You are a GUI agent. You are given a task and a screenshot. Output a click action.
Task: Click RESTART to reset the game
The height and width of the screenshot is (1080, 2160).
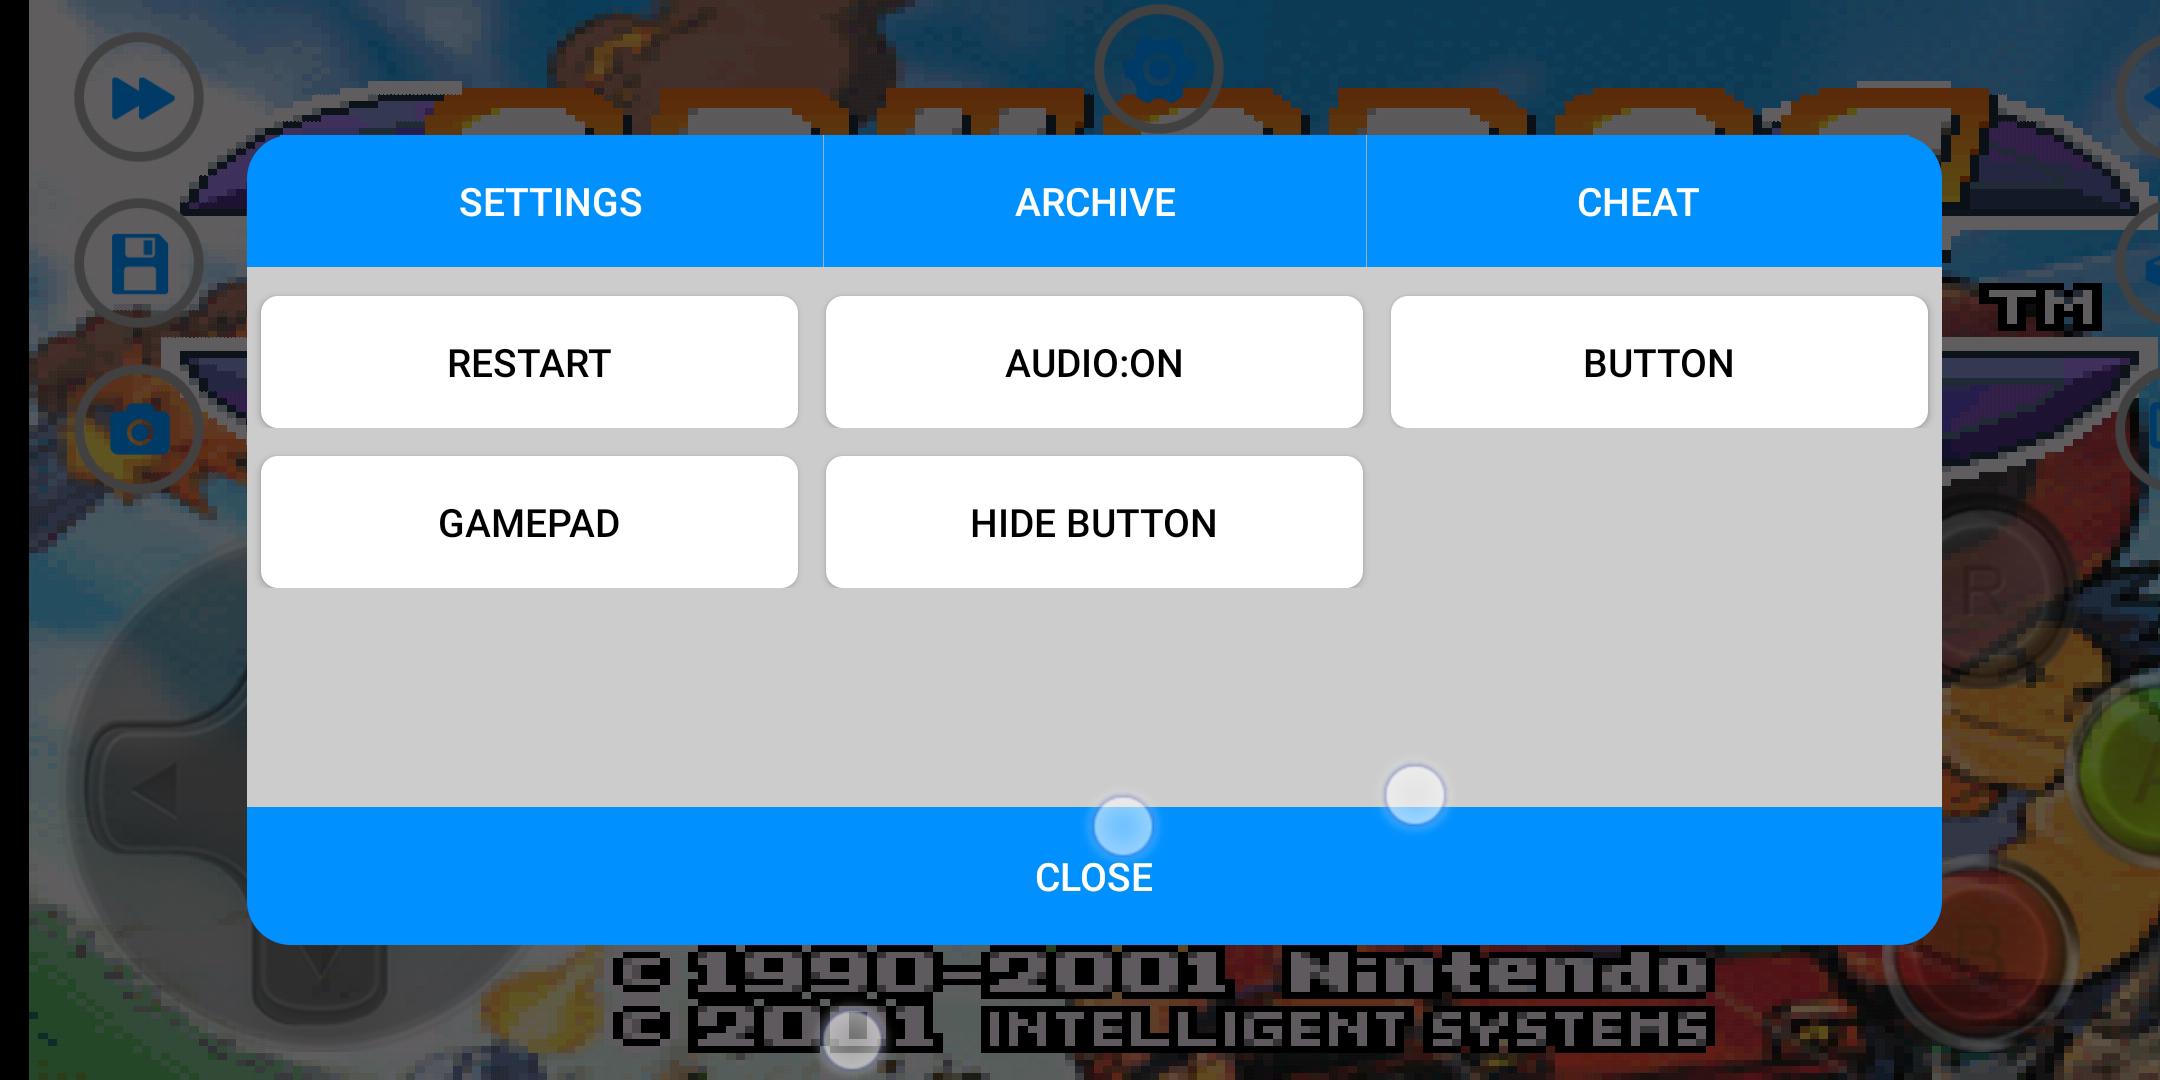point(530,364)
